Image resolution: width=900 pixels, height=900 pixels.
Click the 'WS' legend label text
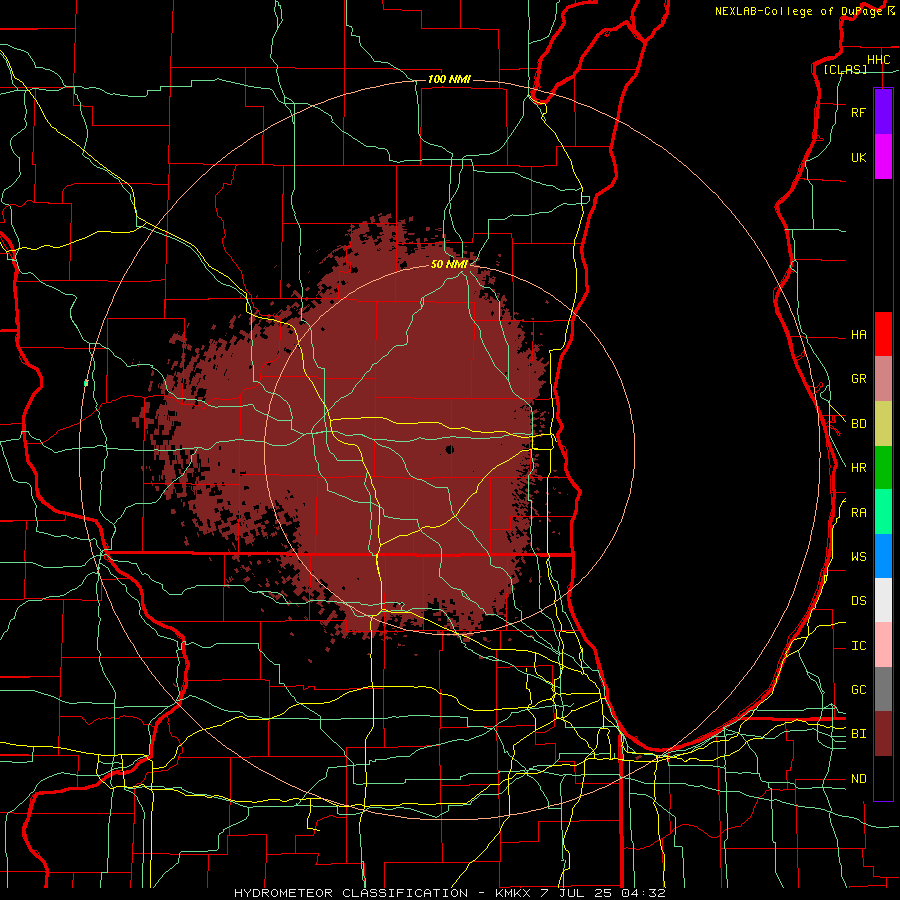[858, 556]
